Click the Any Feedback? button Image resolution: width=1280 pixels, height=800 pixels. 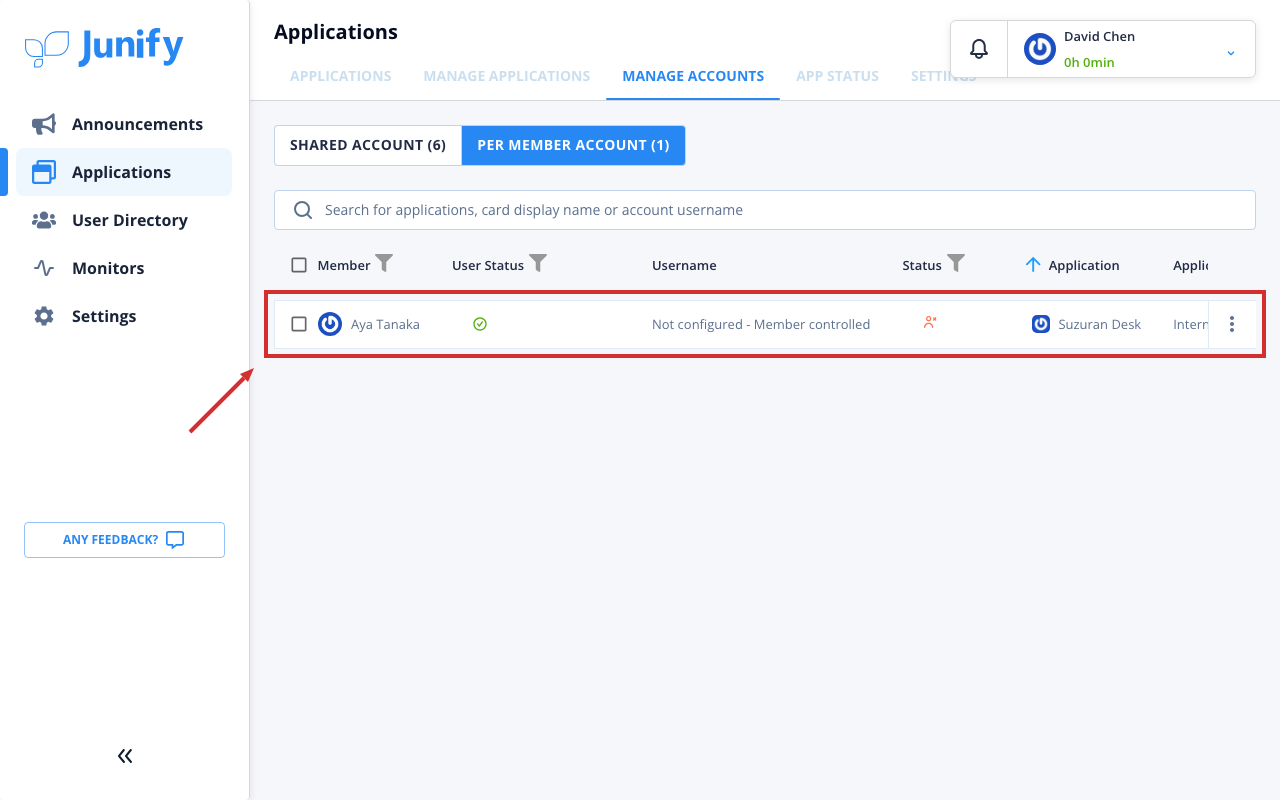[x=125, y=540]
